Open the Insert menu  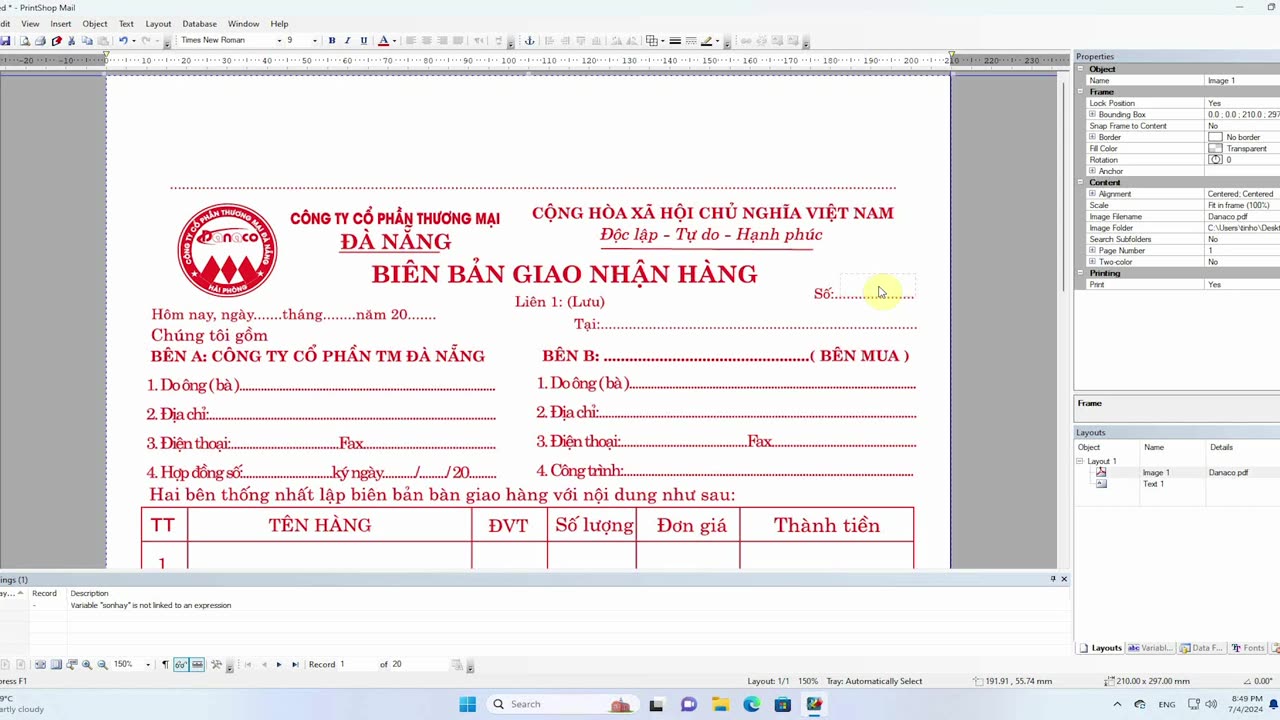[60, 24]
